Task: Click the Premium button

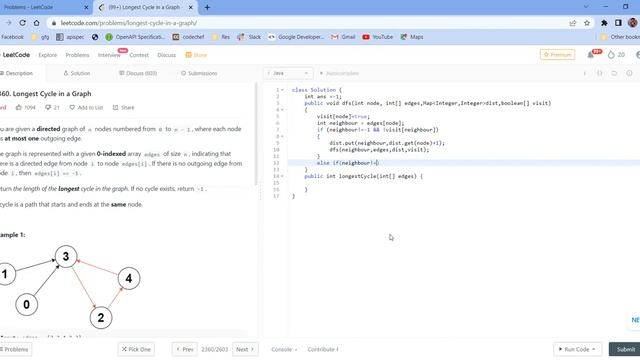Action: pyautogui.click(x=558, y=55)
